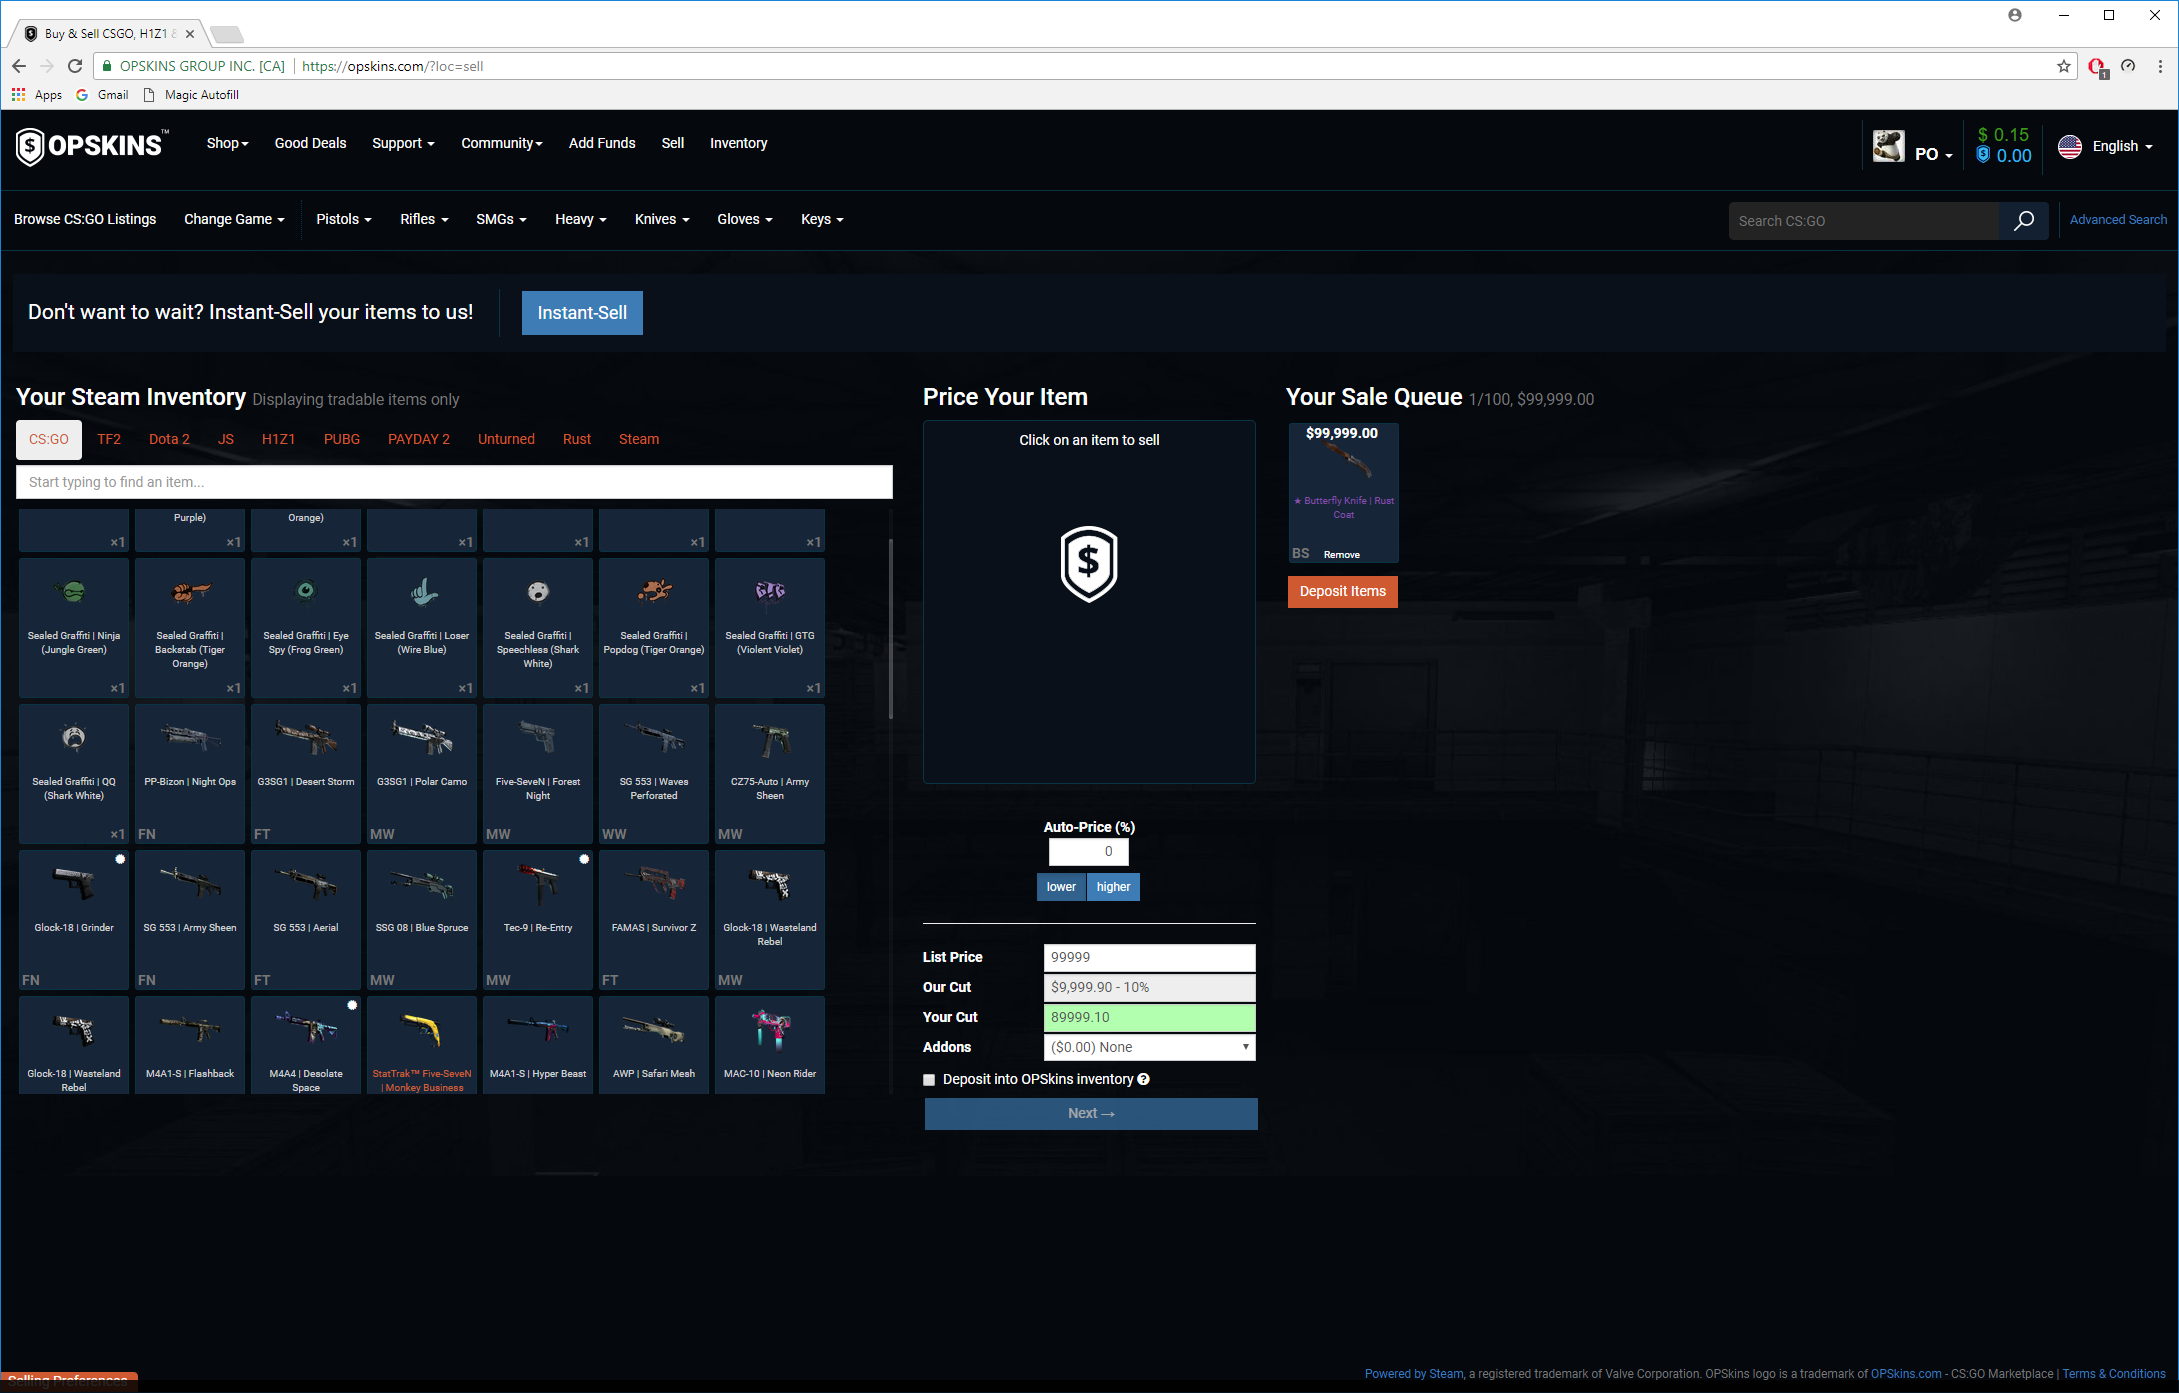The image size is (2179, 1393).
Task: Select G3SG1 Polar Camo skin
Action: tap(422, 773)
